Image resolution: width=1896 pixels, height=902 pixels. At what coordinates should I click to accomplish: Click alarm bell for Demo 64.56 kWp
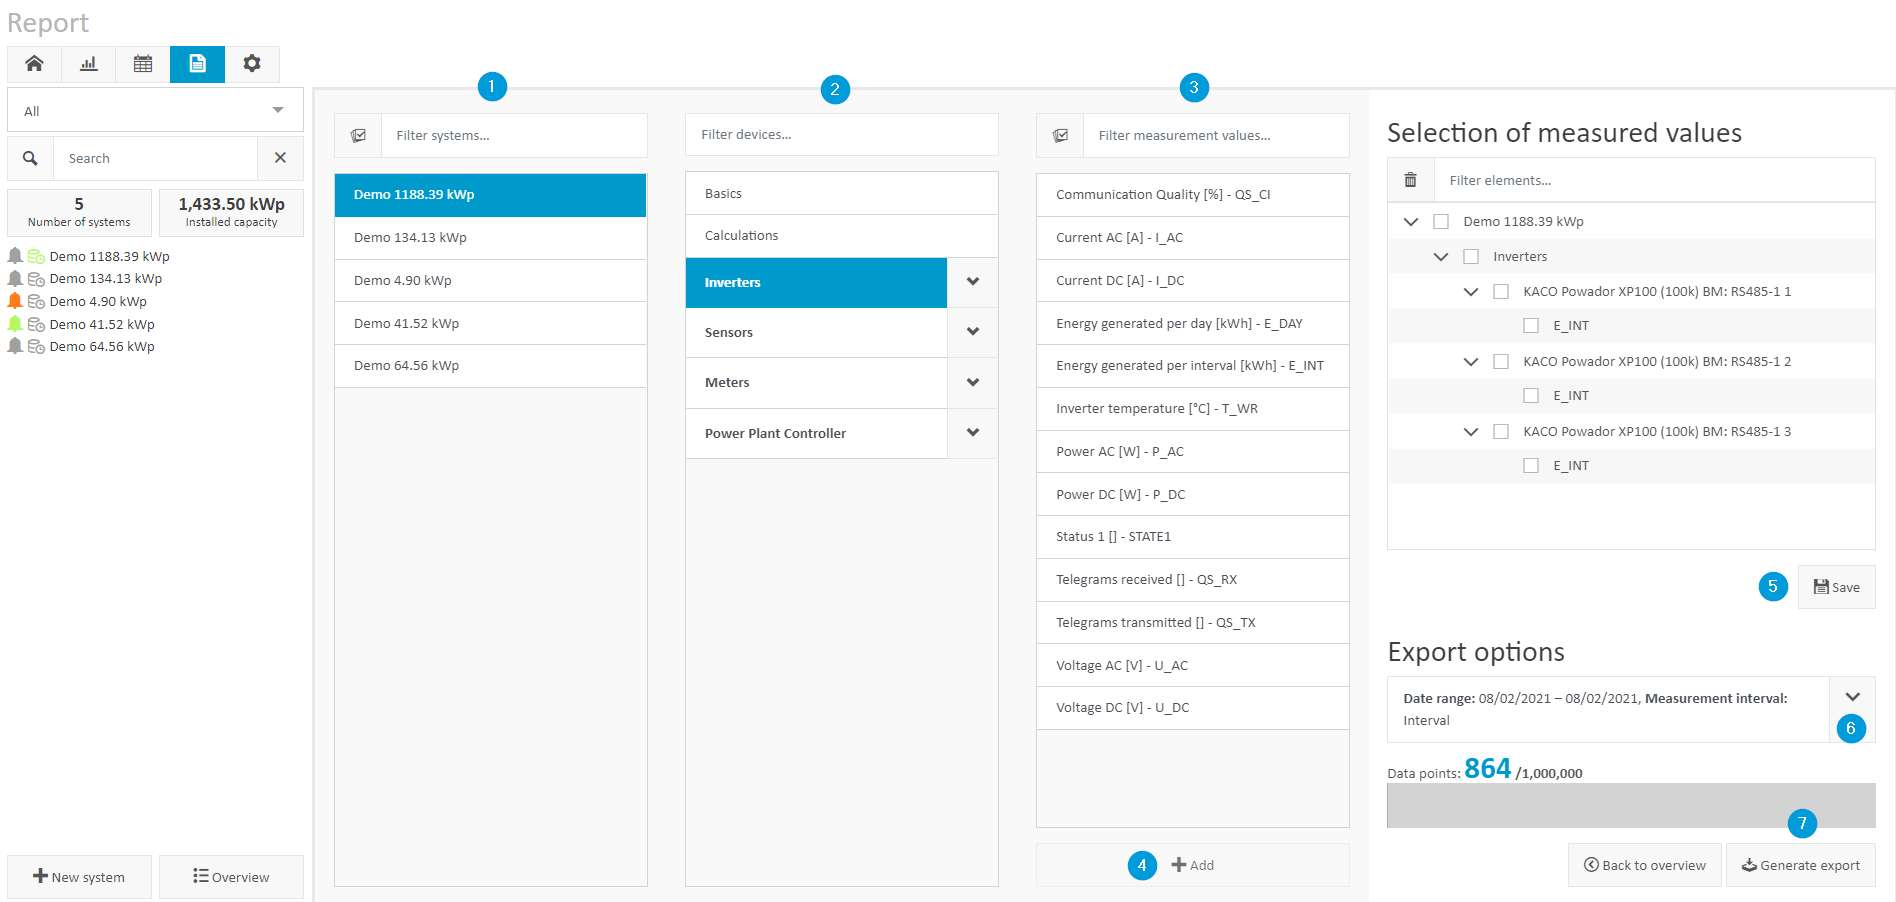[15, 346]
